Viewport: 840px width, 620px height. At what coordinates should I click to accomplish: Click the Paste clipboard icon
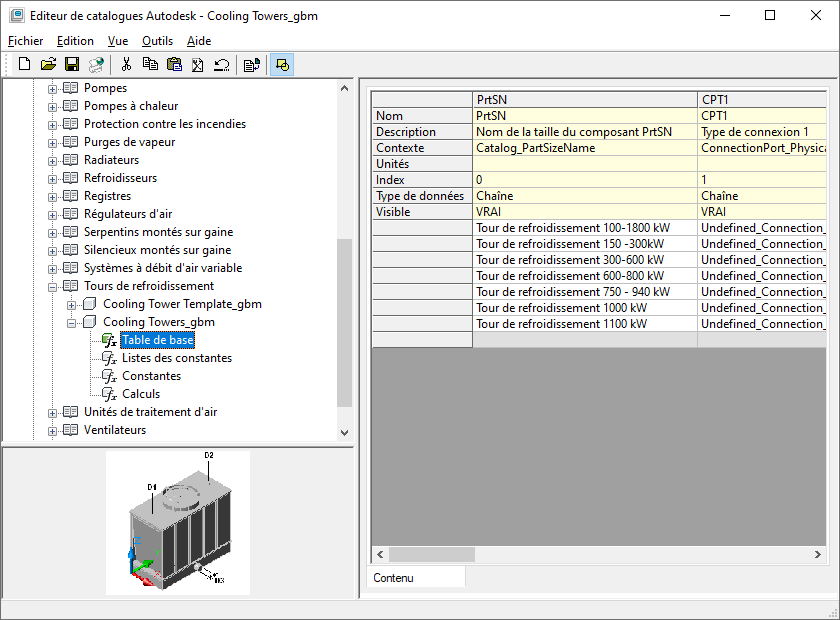[x=174, y=64]
